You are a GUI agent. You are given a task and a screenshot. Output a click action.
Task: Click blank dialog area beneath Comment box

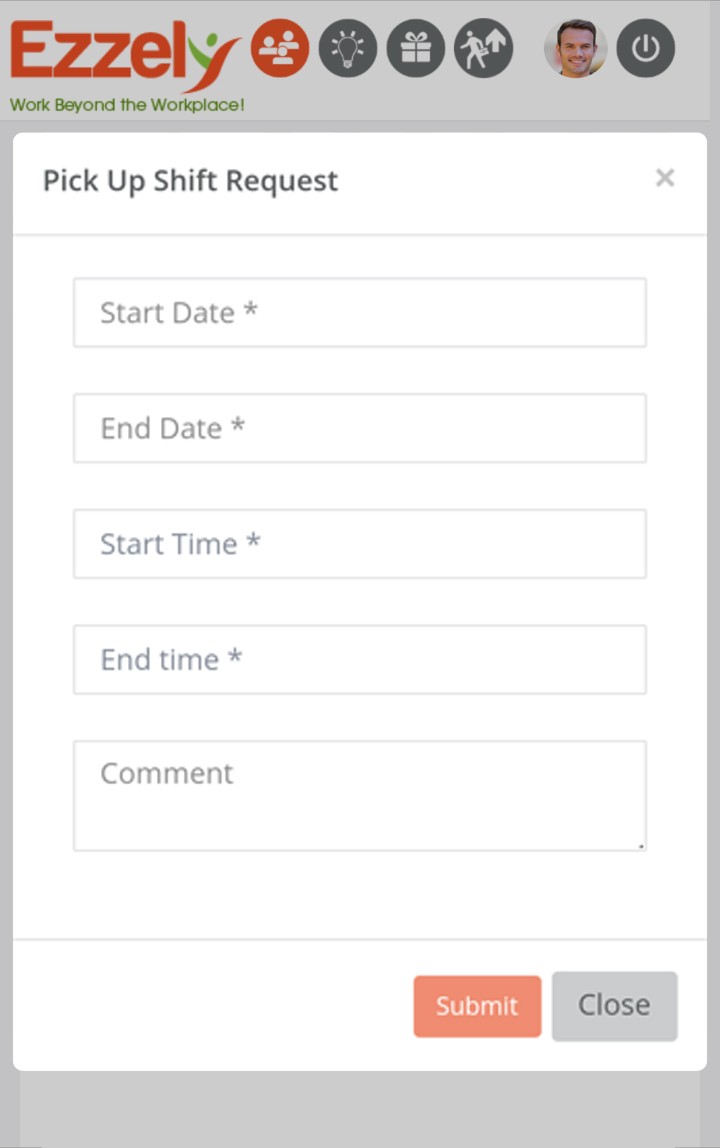[x=360, y=895]
